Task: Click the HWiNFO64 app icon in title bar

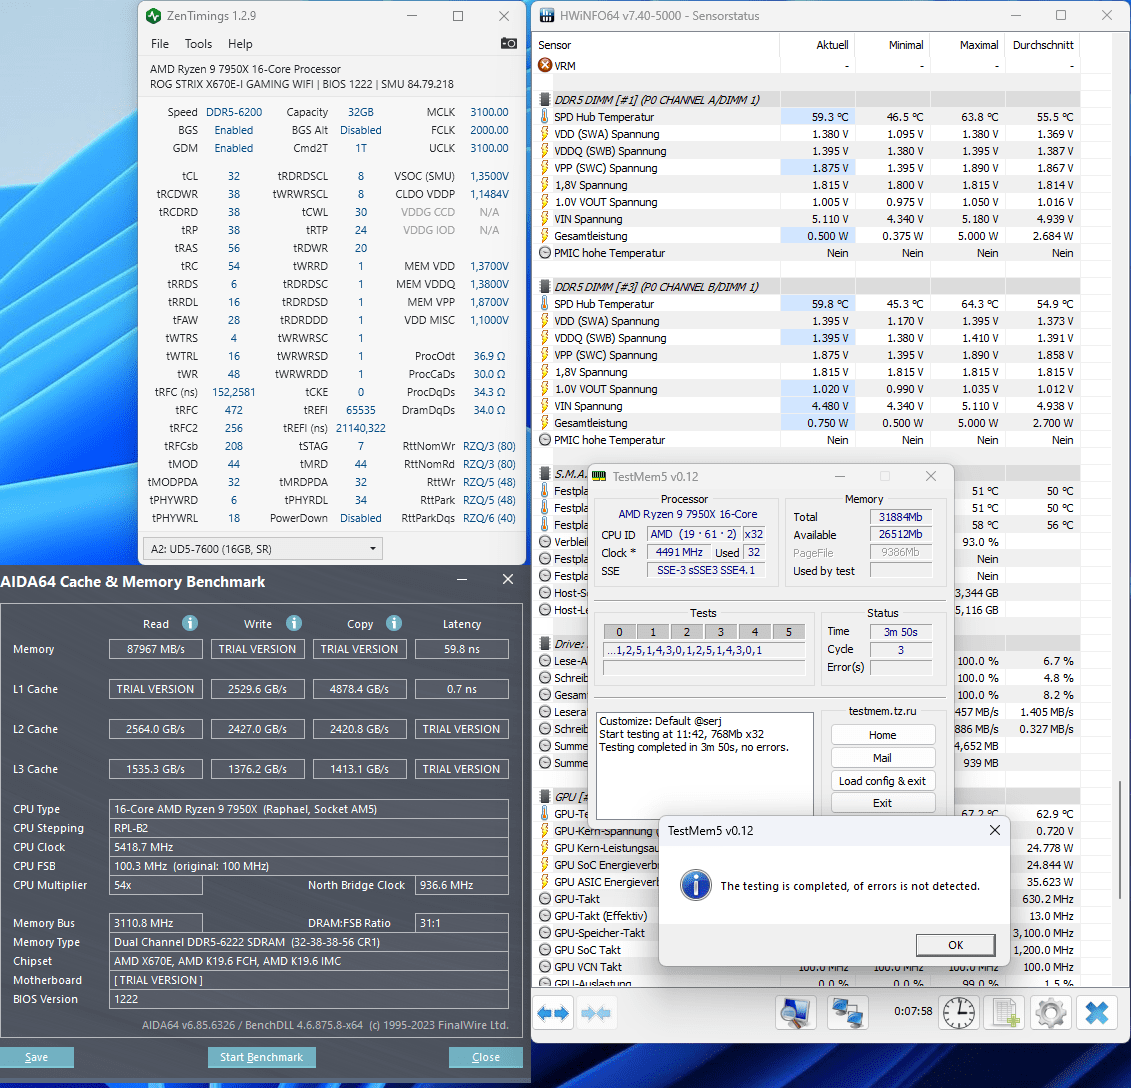Action: click(x=547, y=15)
